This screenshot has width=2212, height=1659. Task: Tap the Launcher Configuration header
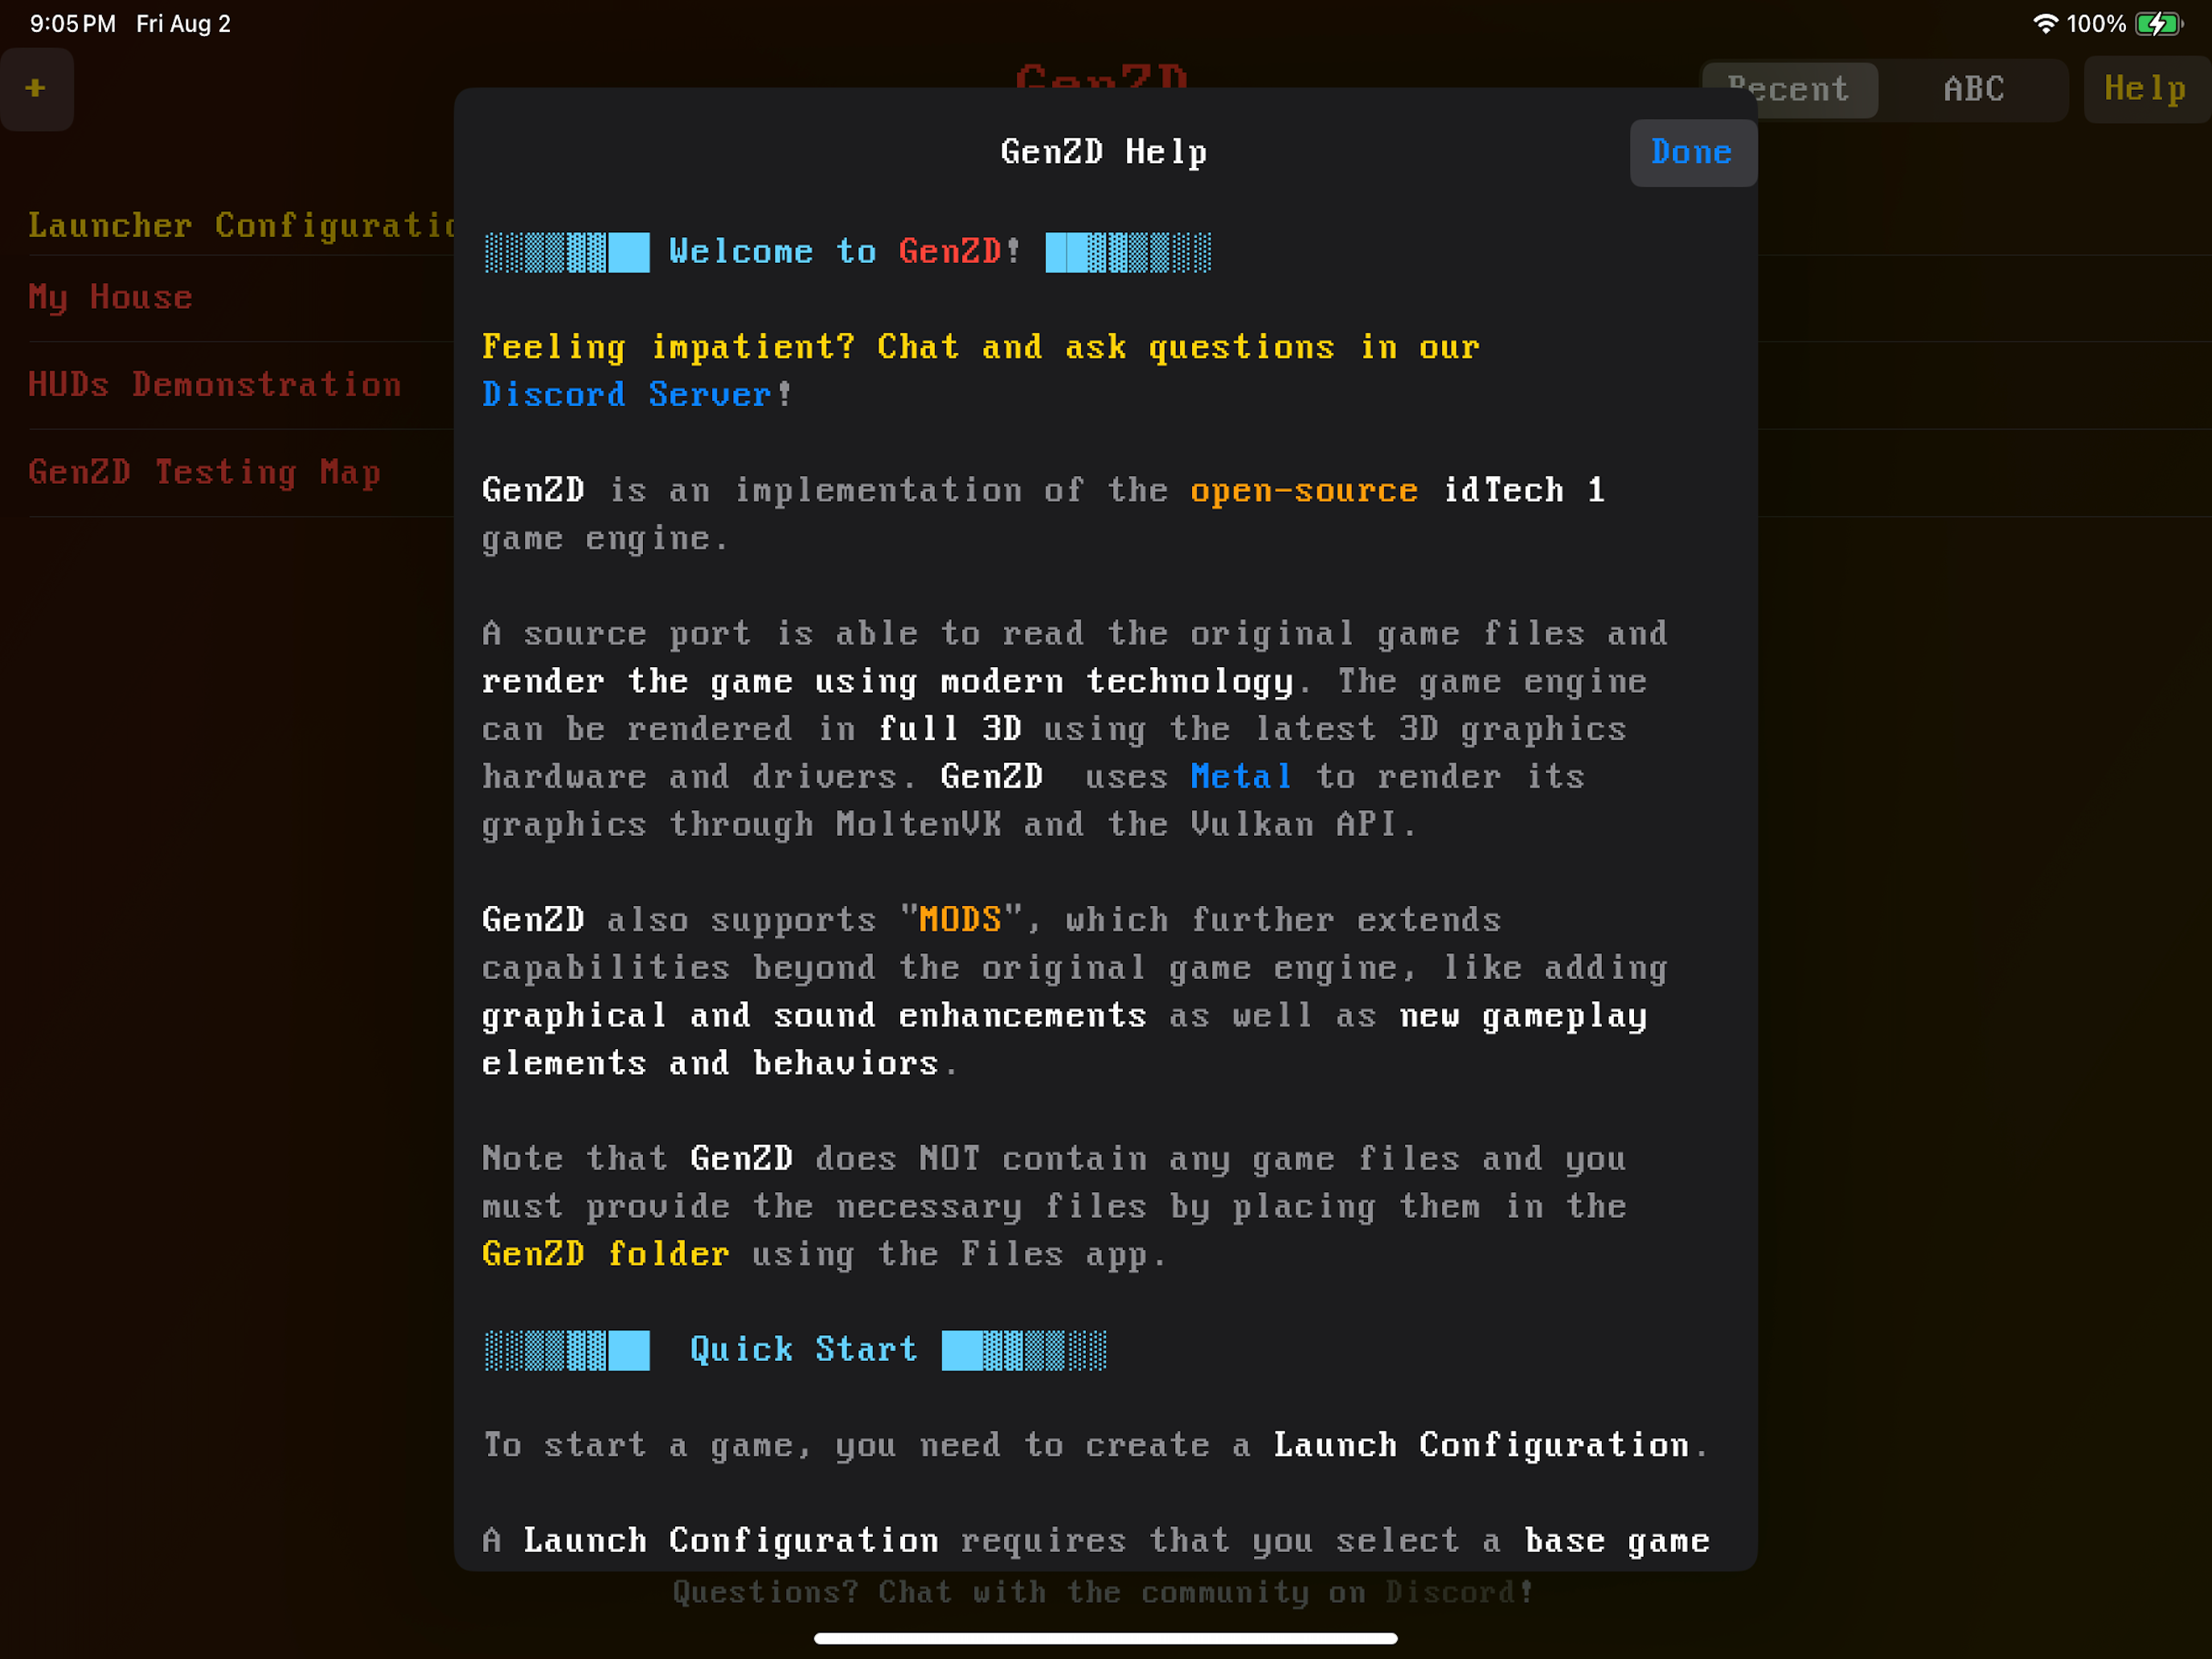pyautogui.click(x=240, y=225)
